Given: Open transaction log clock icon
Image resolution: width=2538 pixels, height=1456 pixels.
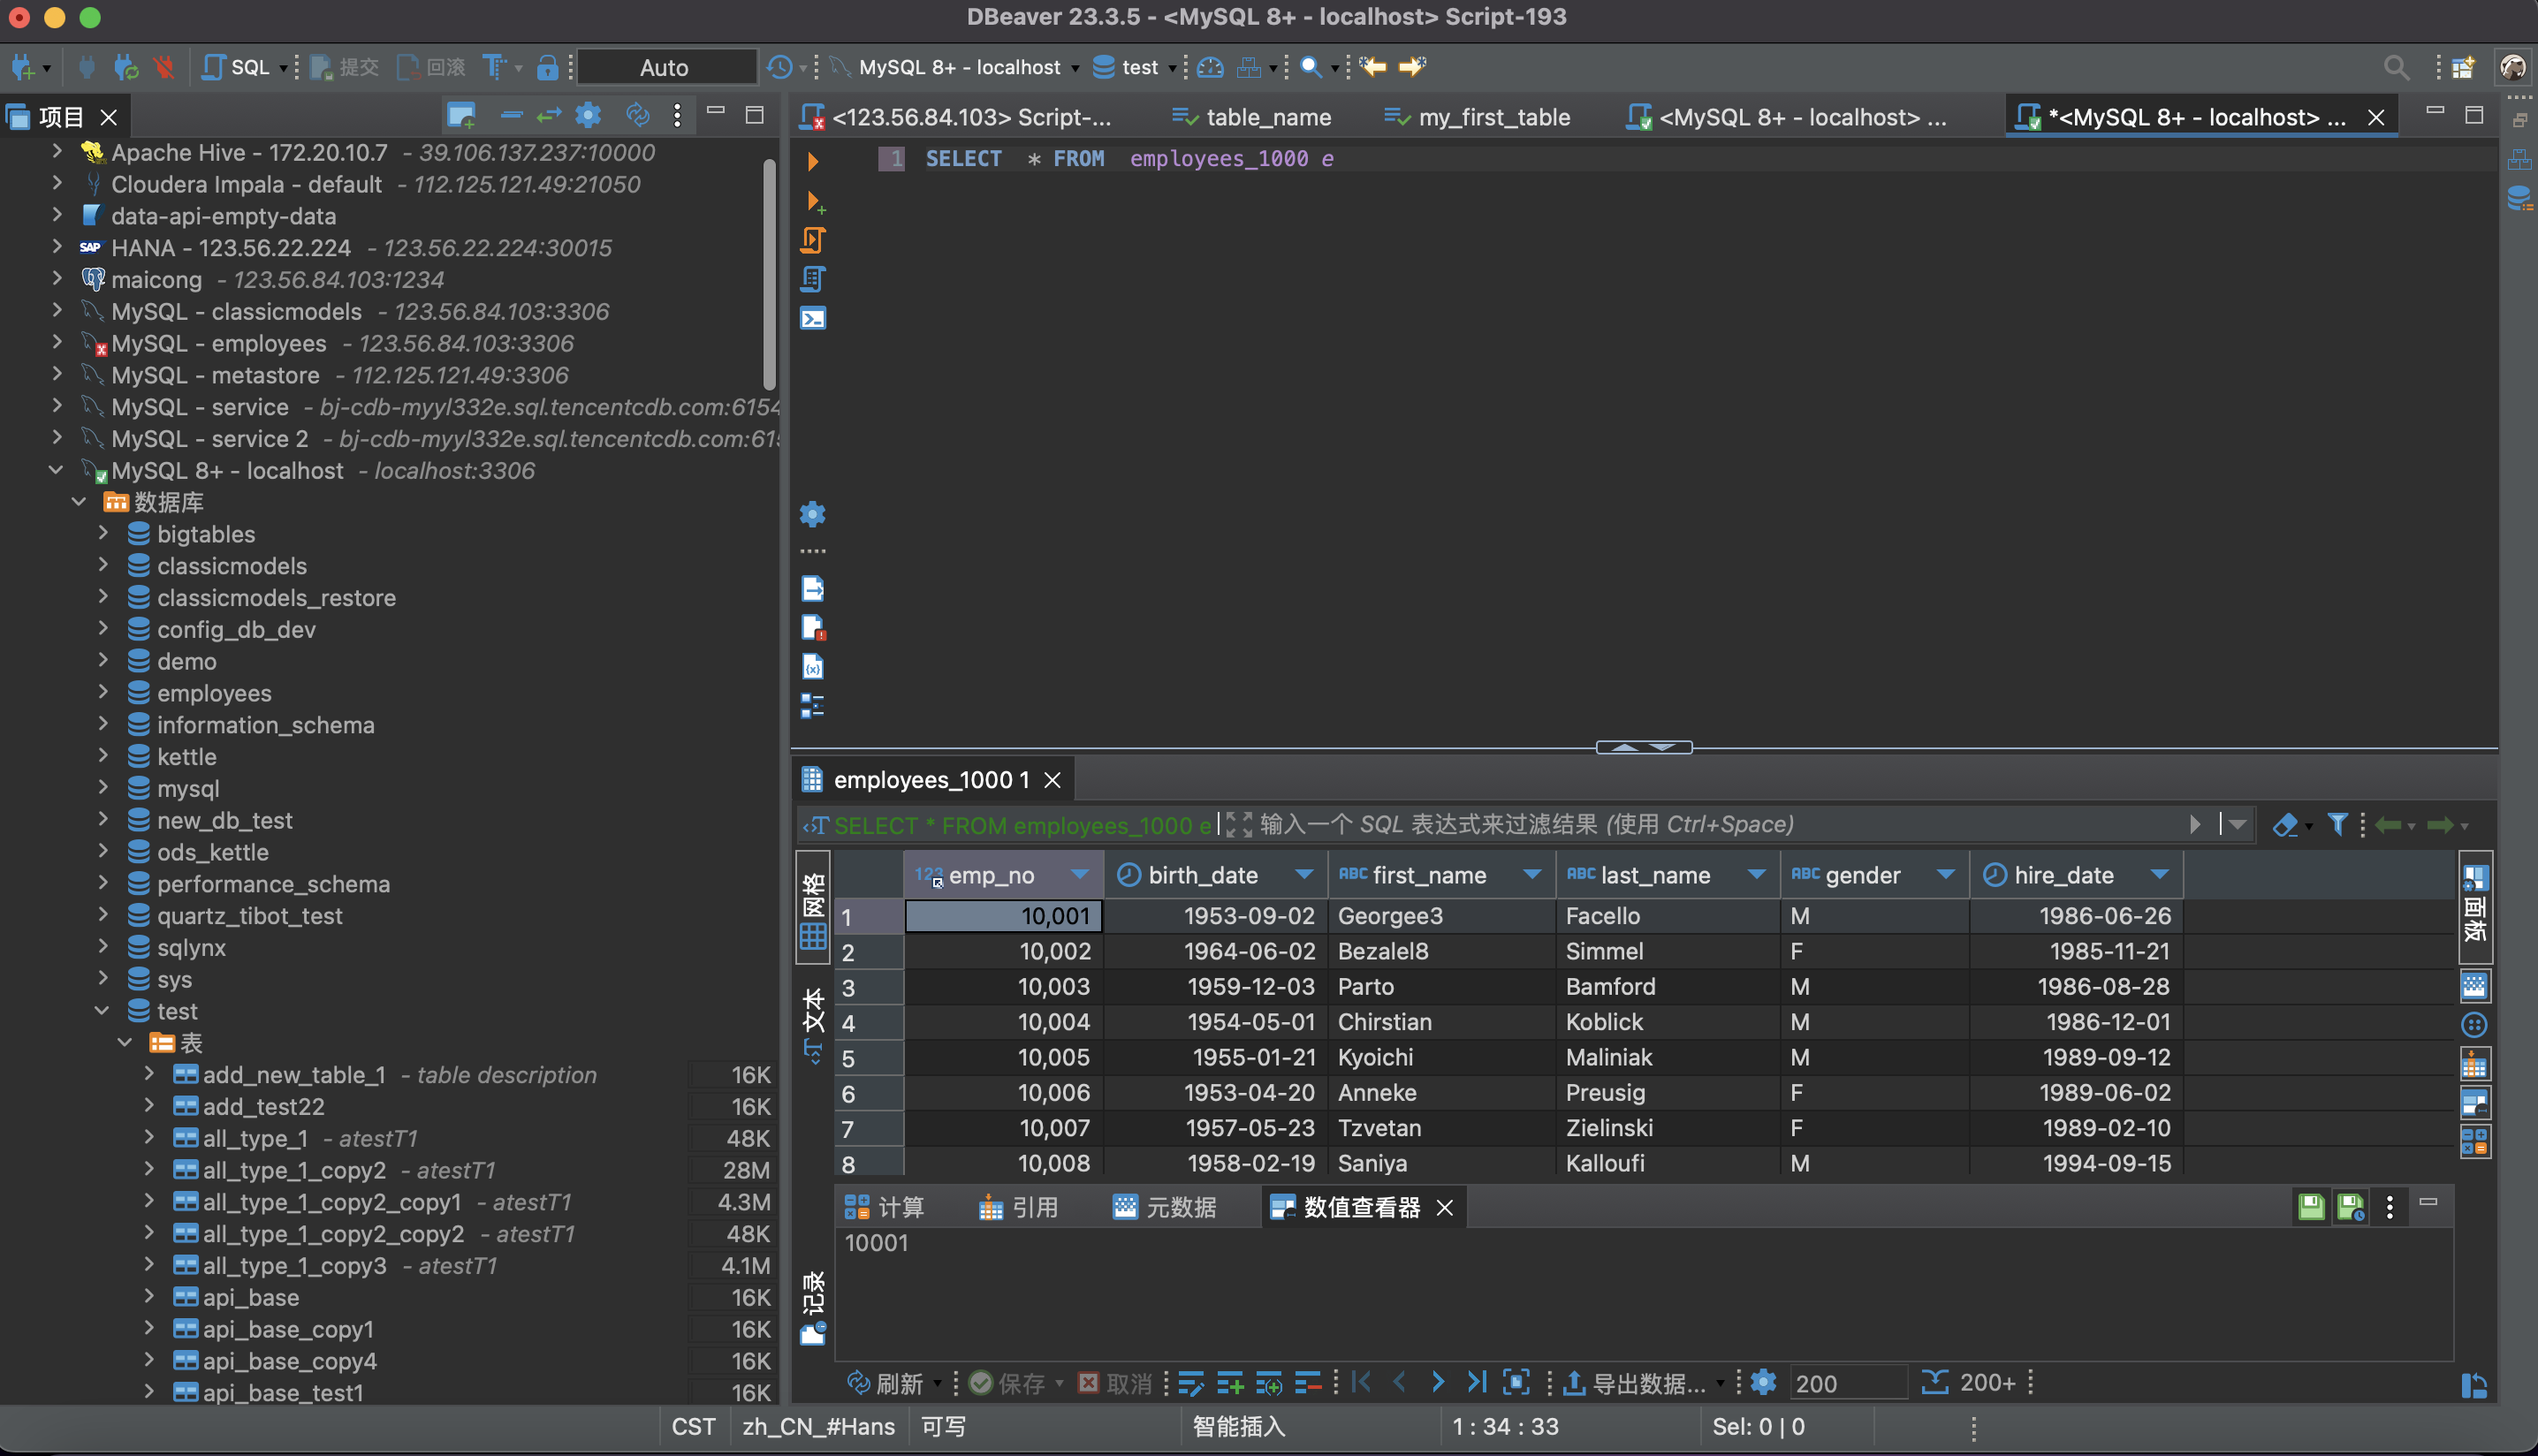Looking at the screenshot, I should (780, 67).
